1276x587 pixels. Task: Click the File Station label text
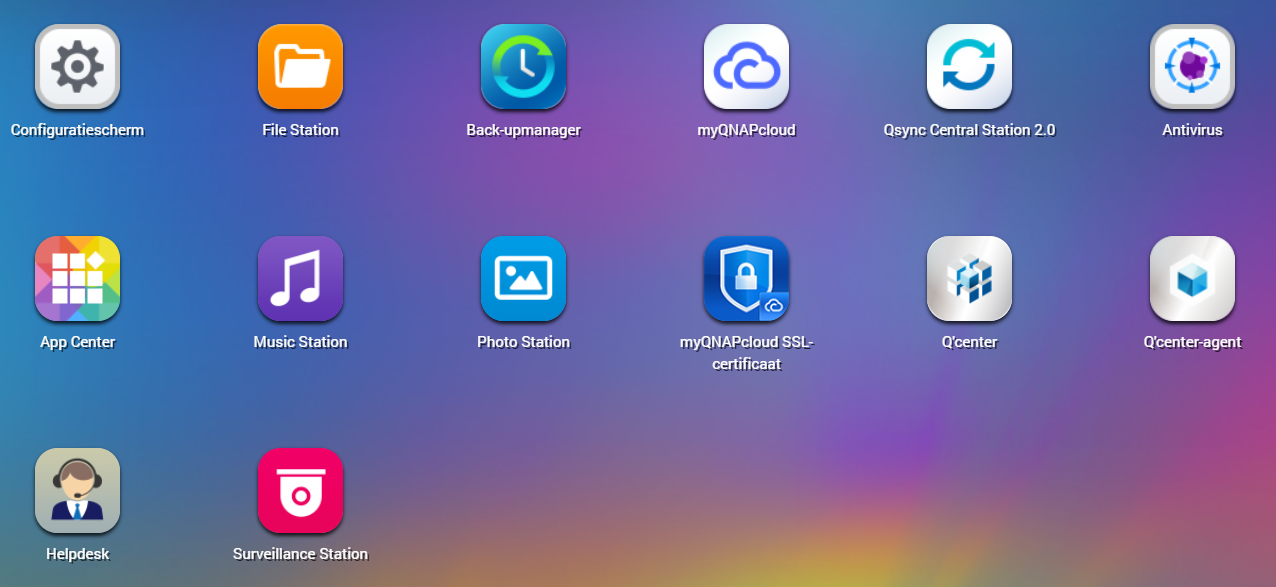coord(300,129)
